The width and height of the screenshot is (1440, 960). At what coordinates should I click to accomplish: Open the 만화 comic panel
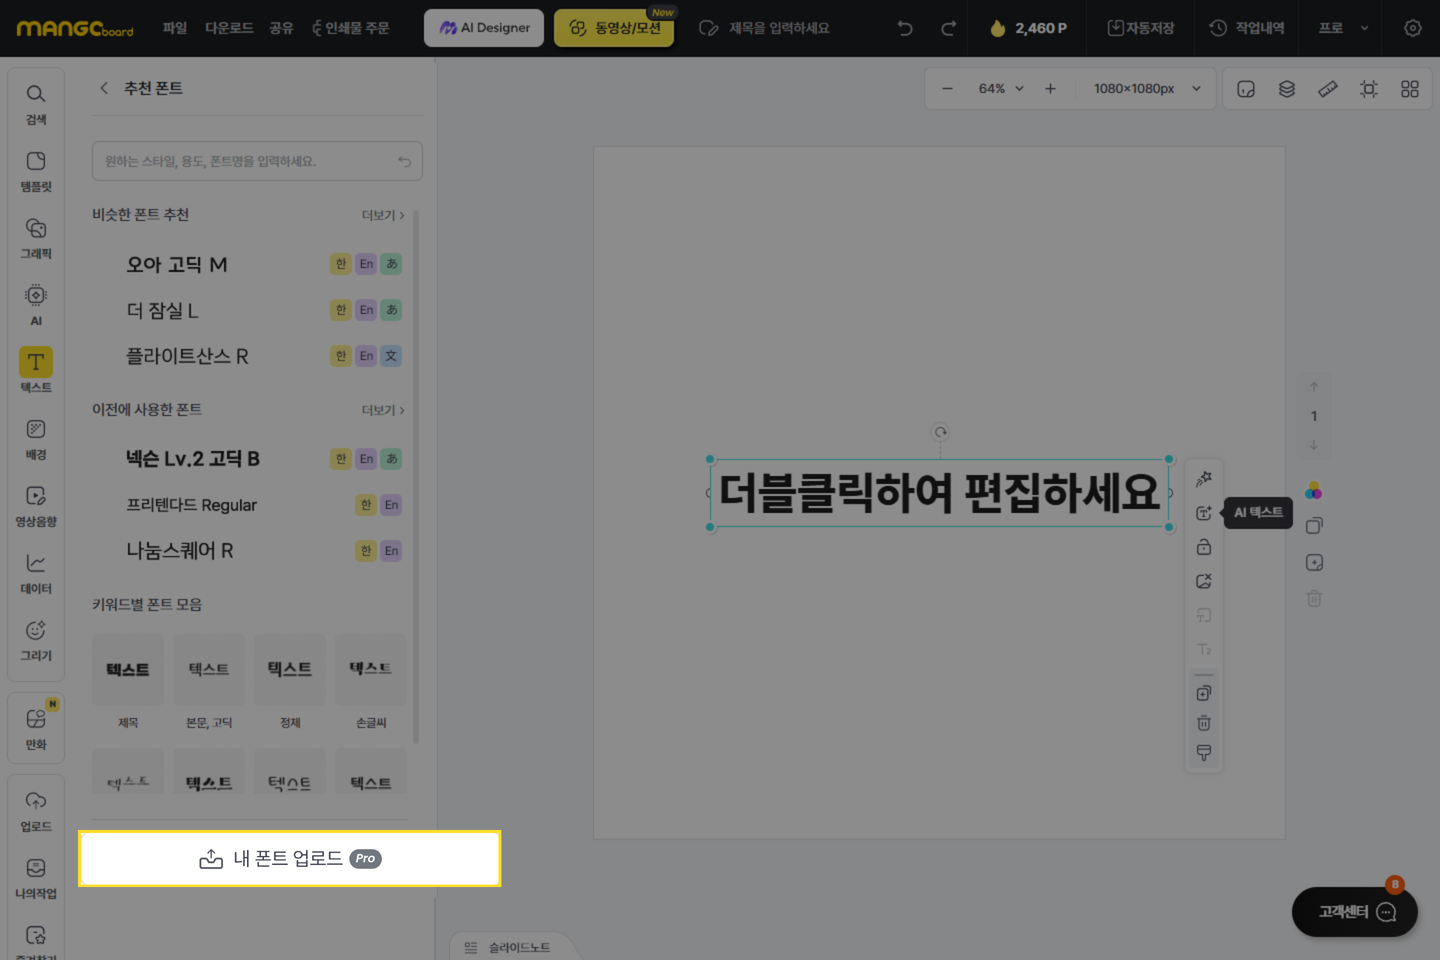coord(36,729)
